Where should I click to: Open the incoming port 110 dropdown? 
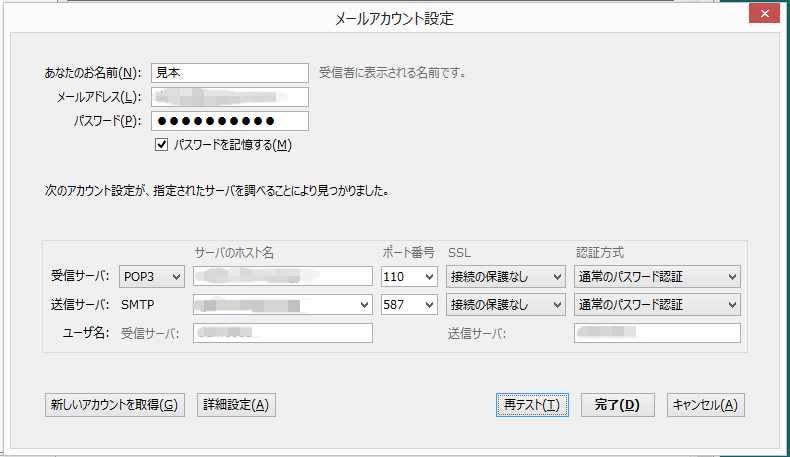(410, 276)
